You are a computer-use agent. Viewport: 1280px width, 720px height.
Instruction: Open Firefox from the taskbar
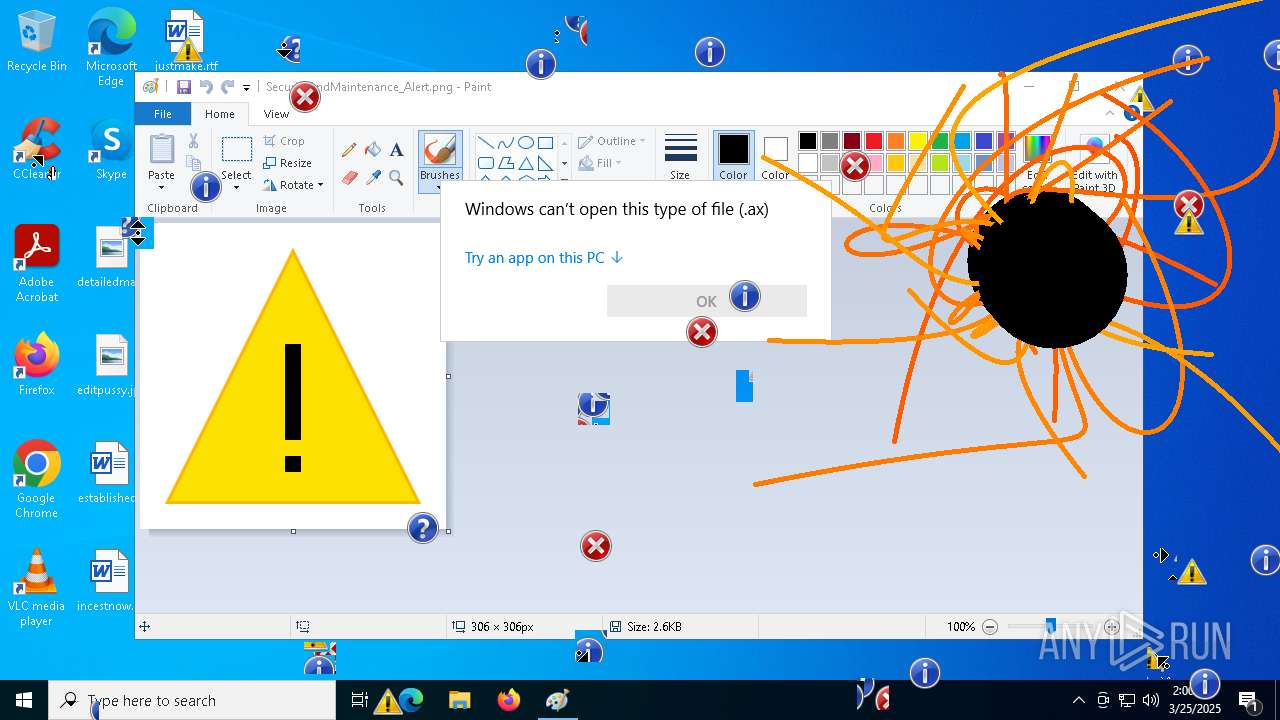click(508, 700)
